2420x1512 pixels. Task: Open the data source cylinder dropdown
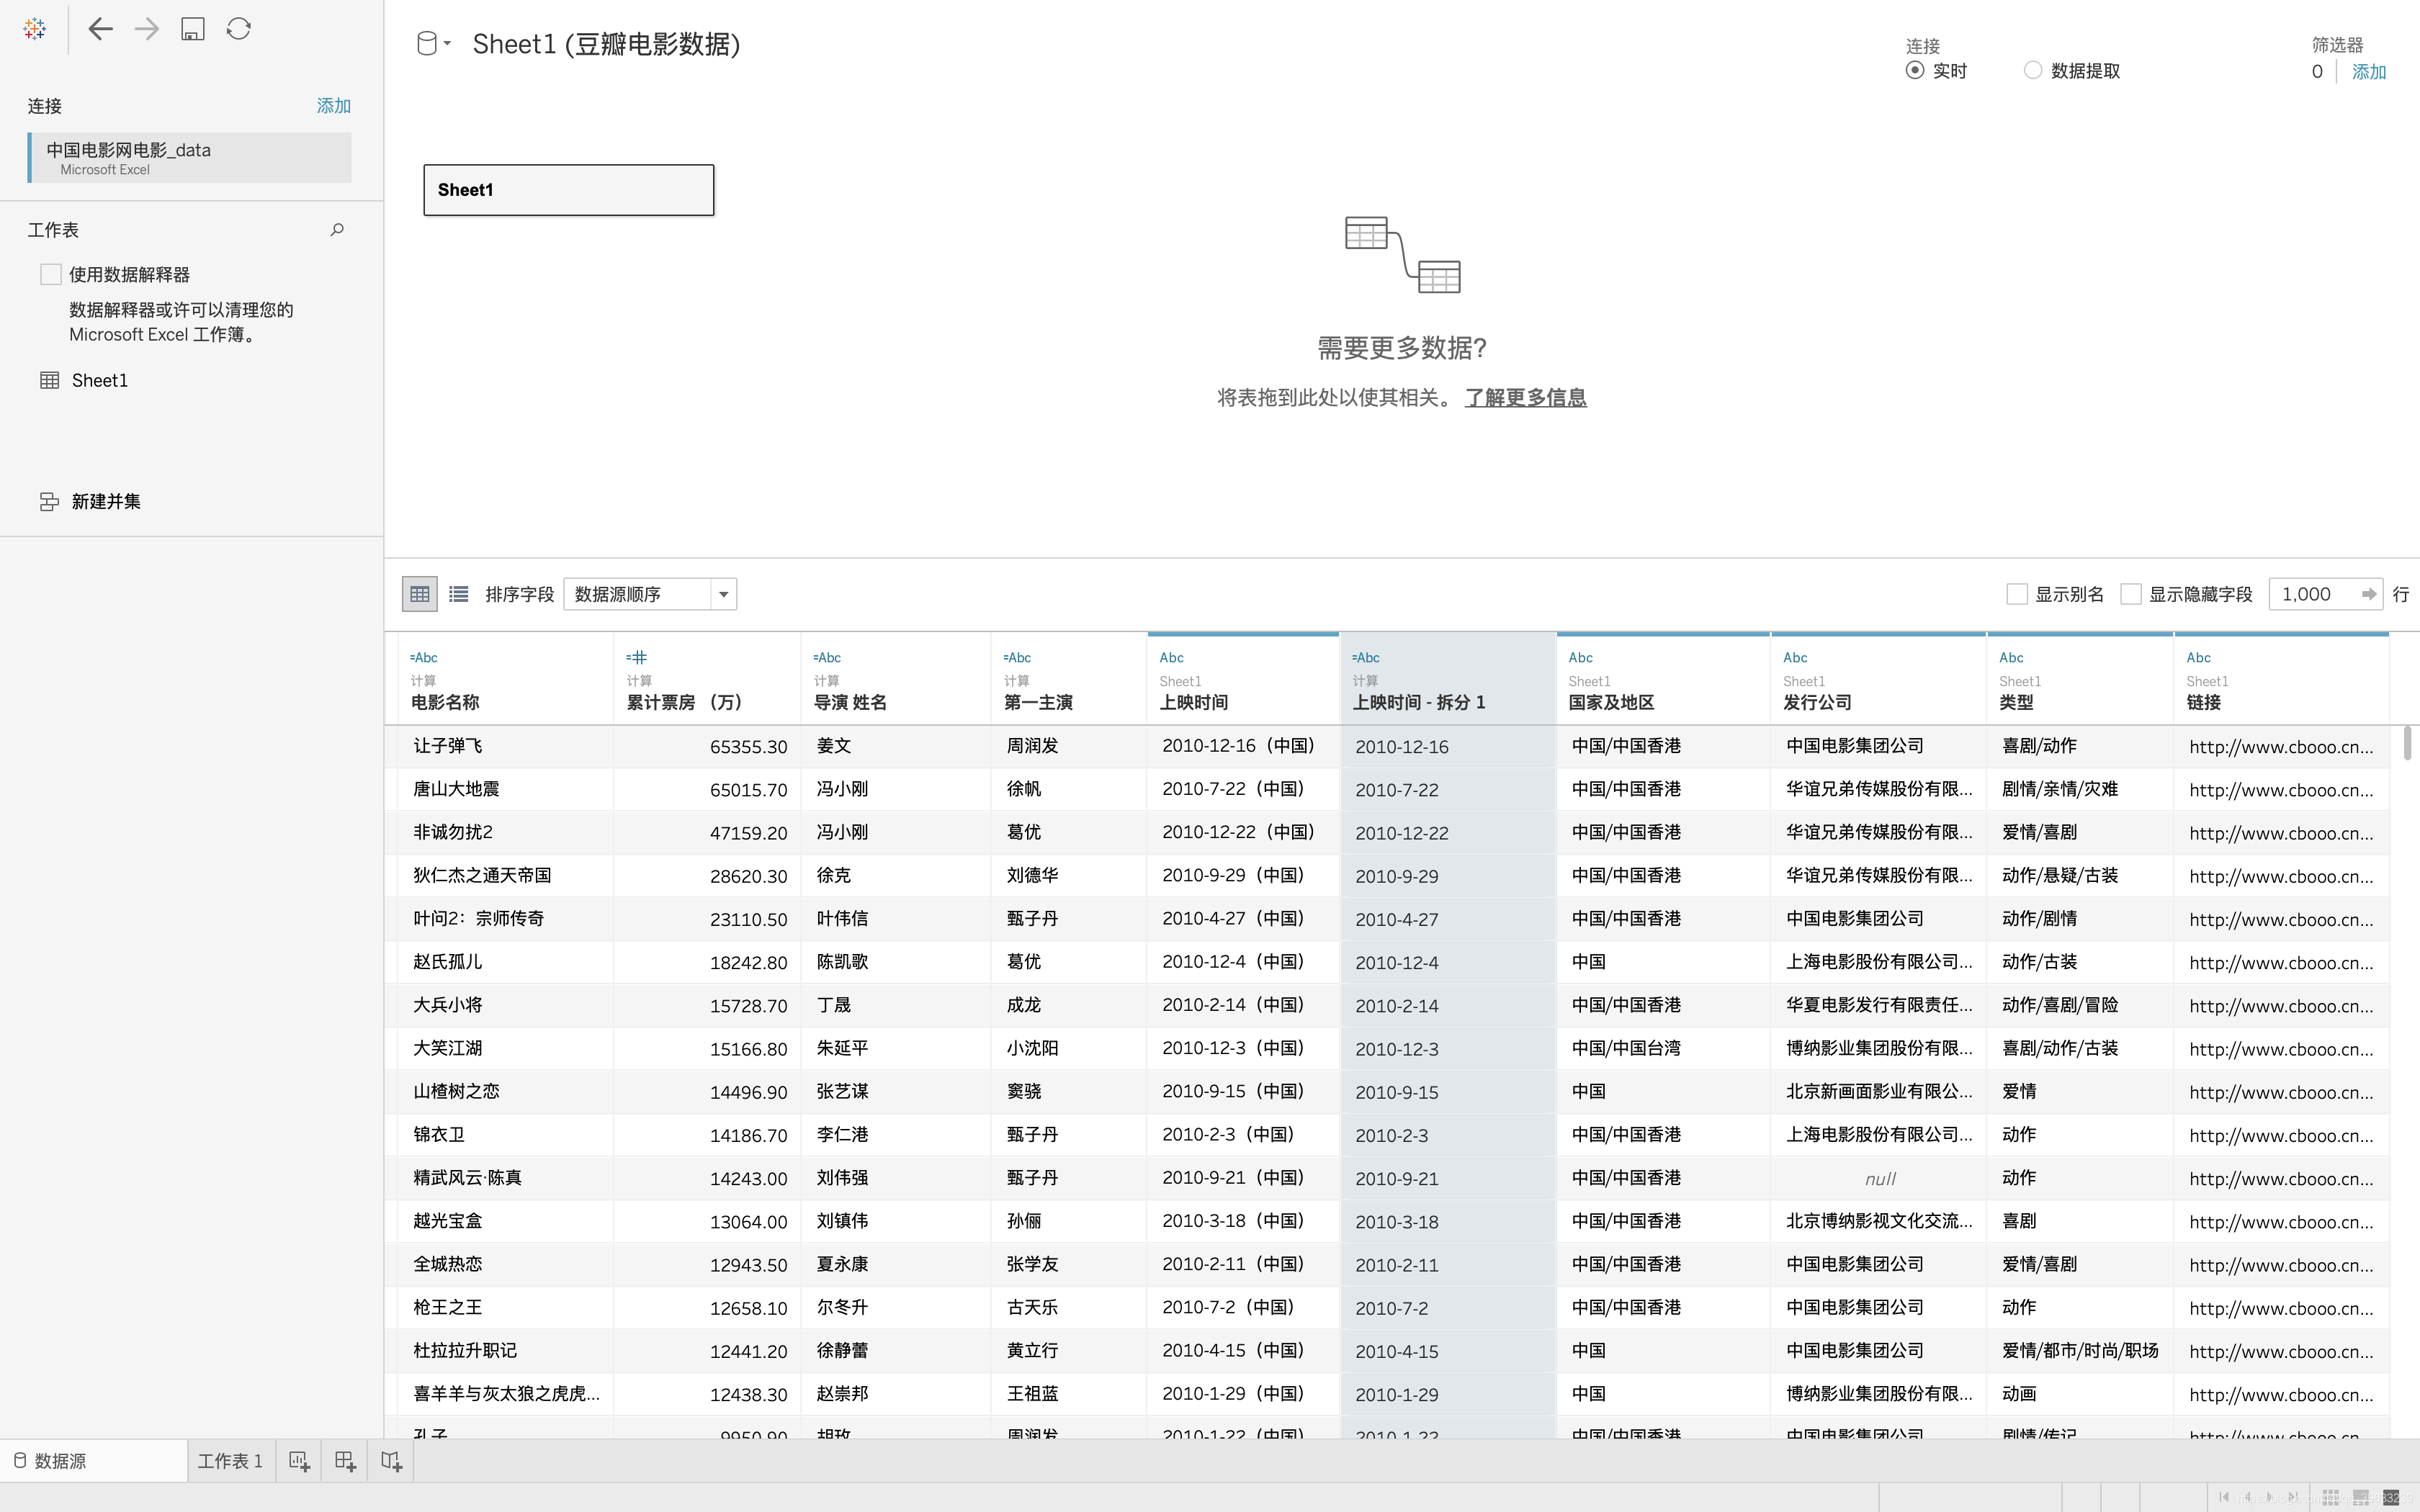[433, 44]
